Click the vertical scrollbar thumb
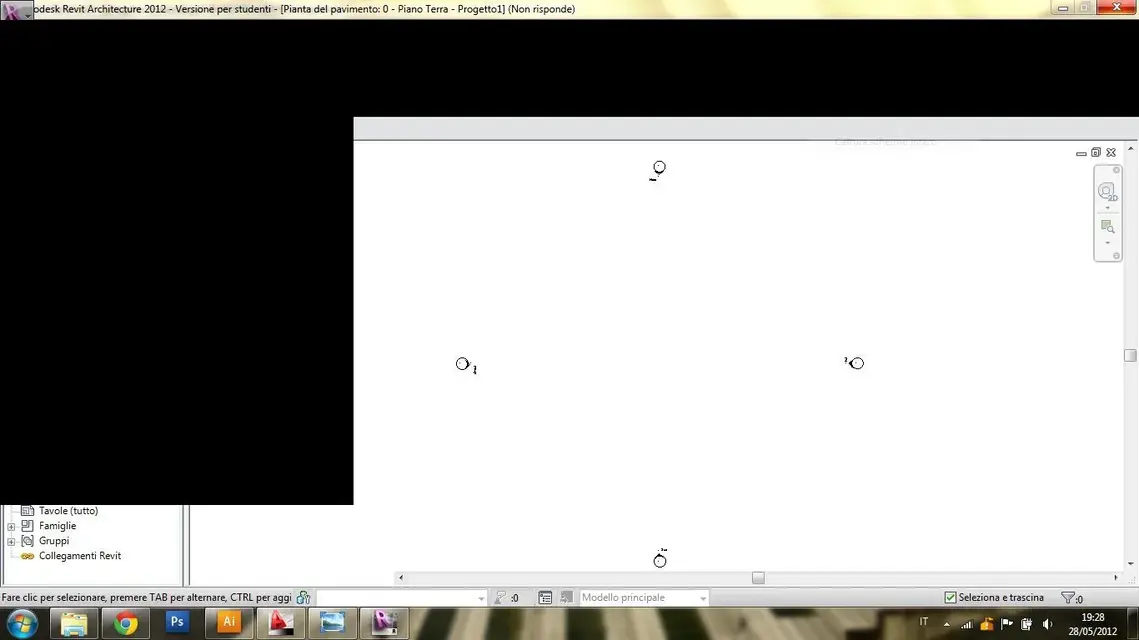Viewport: 1139px width, 640px height. coord(1130,355)
